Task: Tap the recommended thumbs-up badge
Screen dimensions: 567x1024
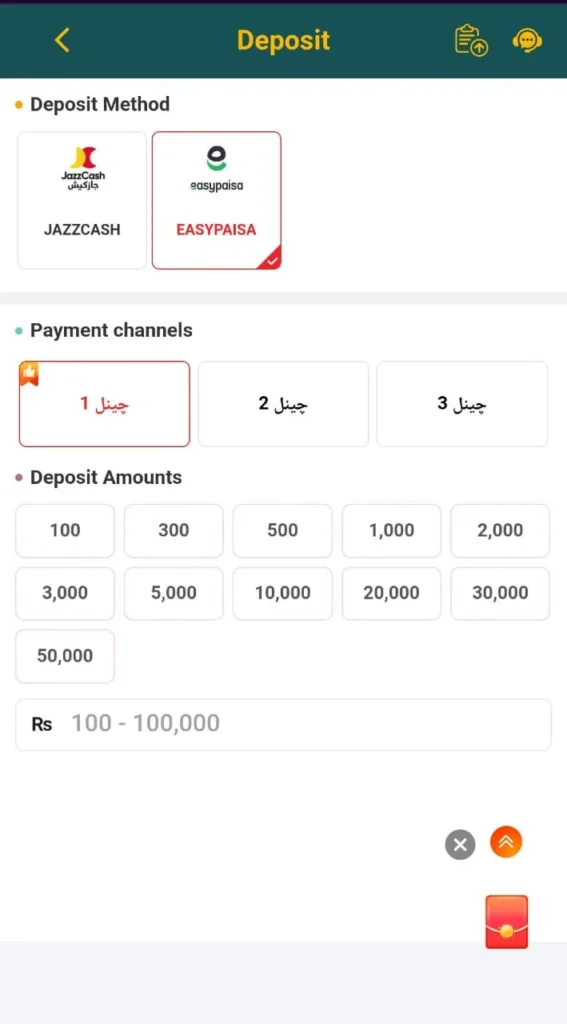Action: pos(29,373)
